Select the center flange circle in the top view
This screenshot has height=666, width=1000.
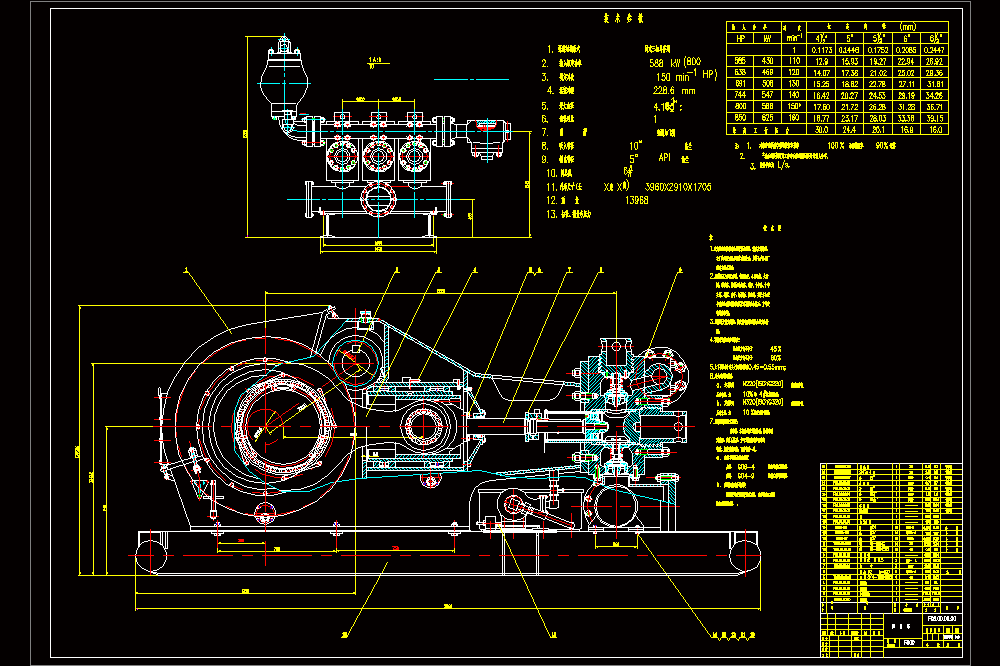(x=378, y=200)
